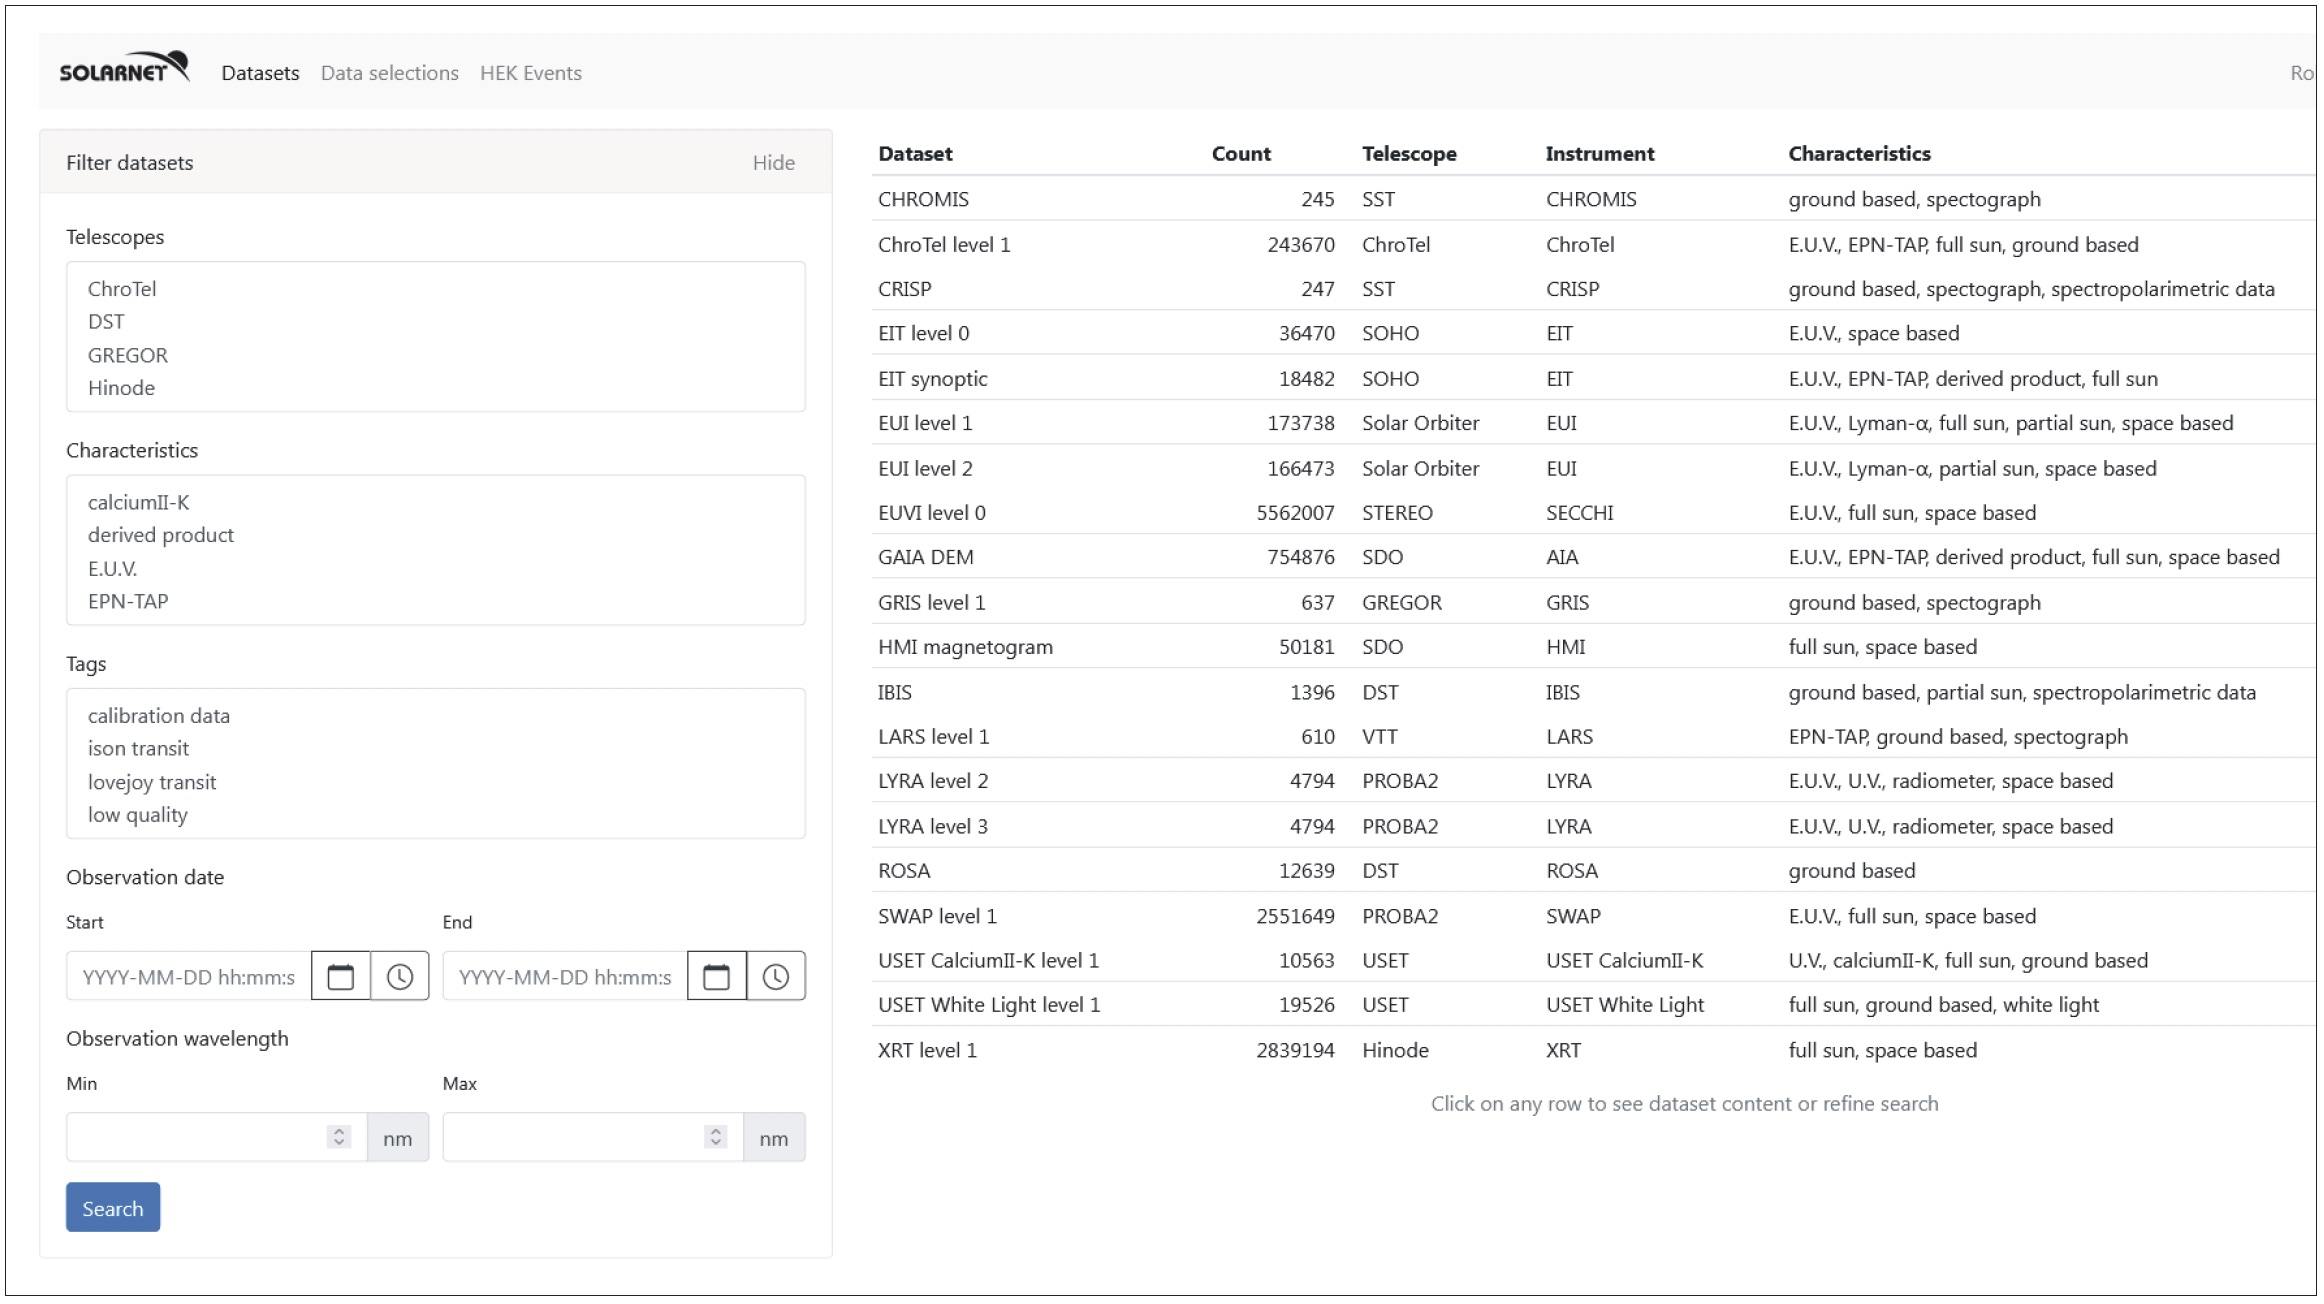This screenshot has height=1304, width=2324.
Task: Open the GAIA DEM dataset row
Action: point(925,557)
